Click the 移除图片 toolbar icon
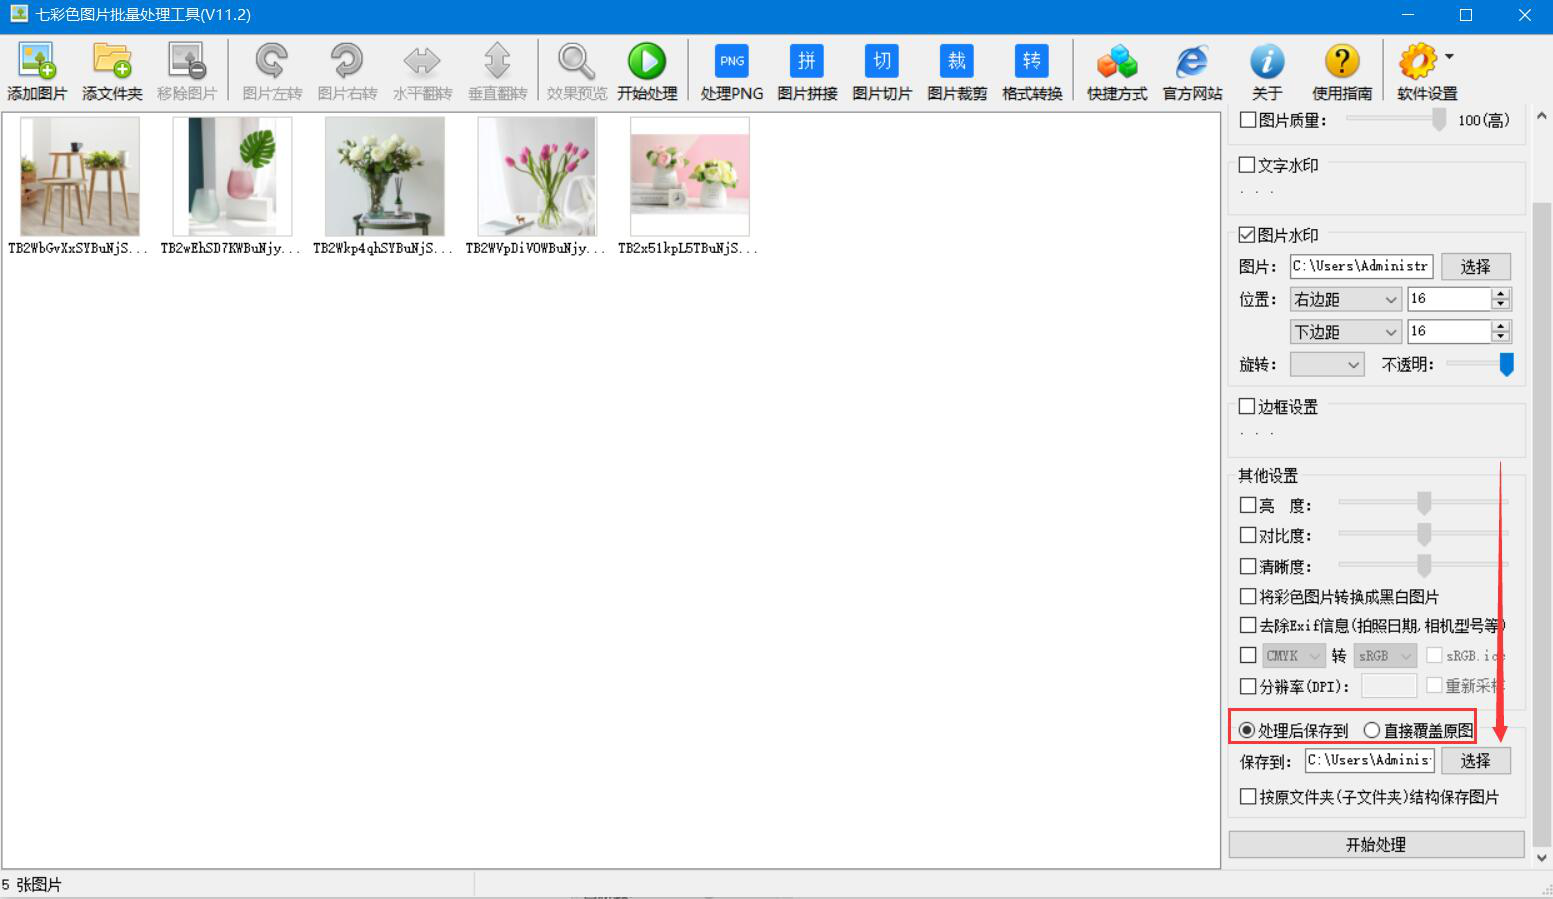The width and height of the screenshot is (1553, 899). (x=187, y=61)
